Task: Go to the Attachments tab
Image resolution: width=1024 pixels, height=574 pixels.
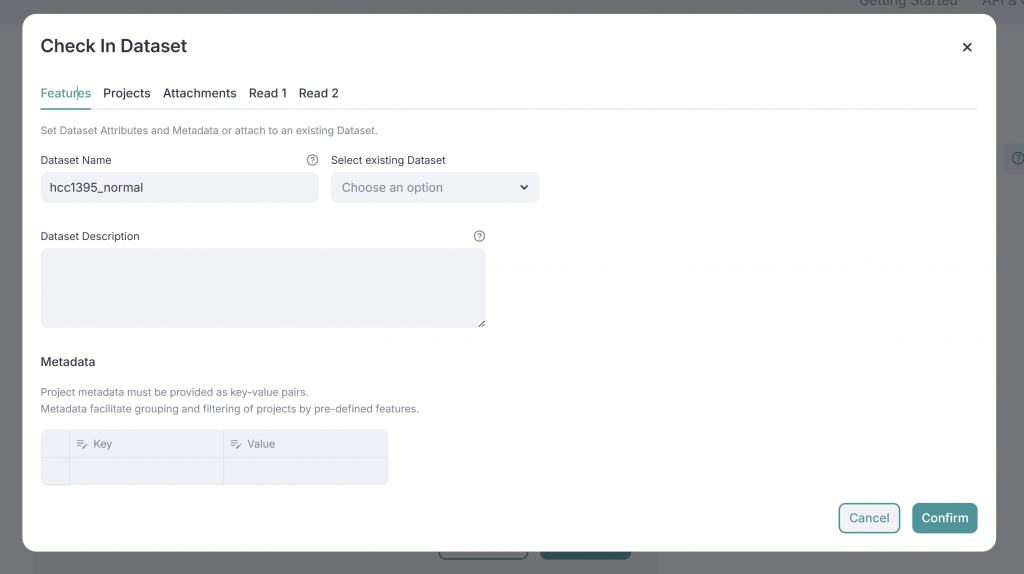Action: pos(199,93)
